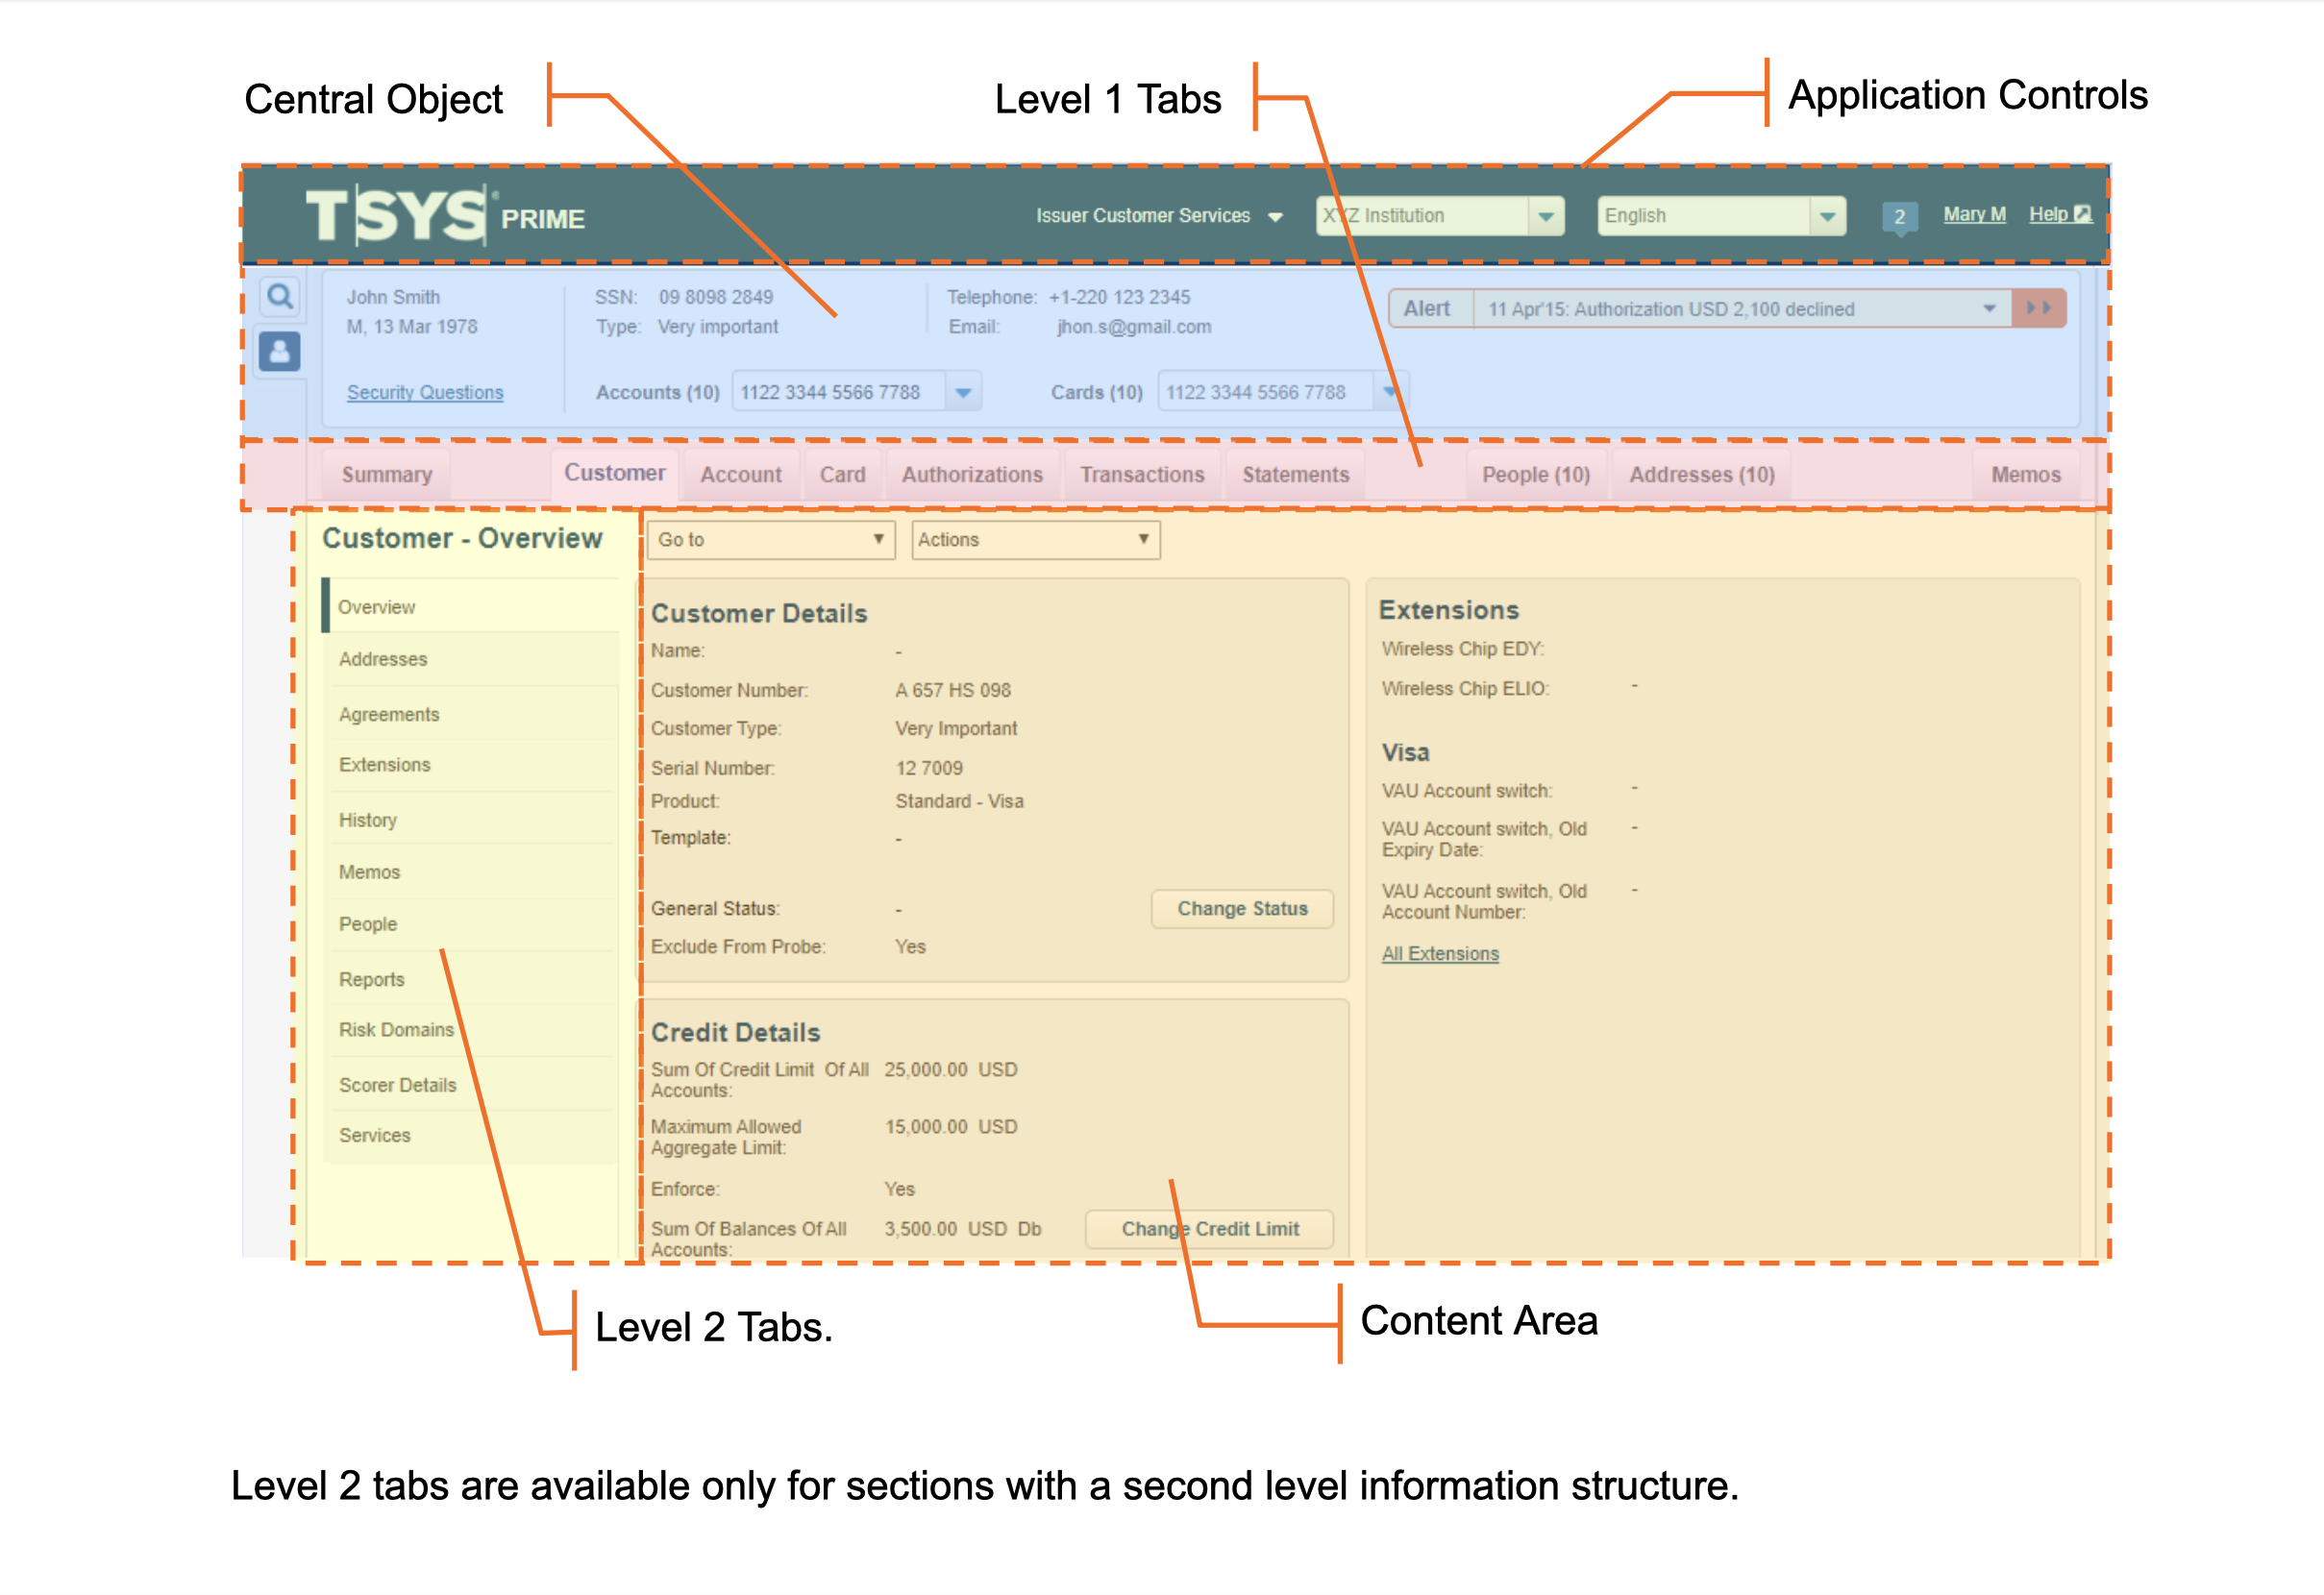2324x1595 pixels.
Task: Go to the Authorizations tab
Action: point(972,475)
